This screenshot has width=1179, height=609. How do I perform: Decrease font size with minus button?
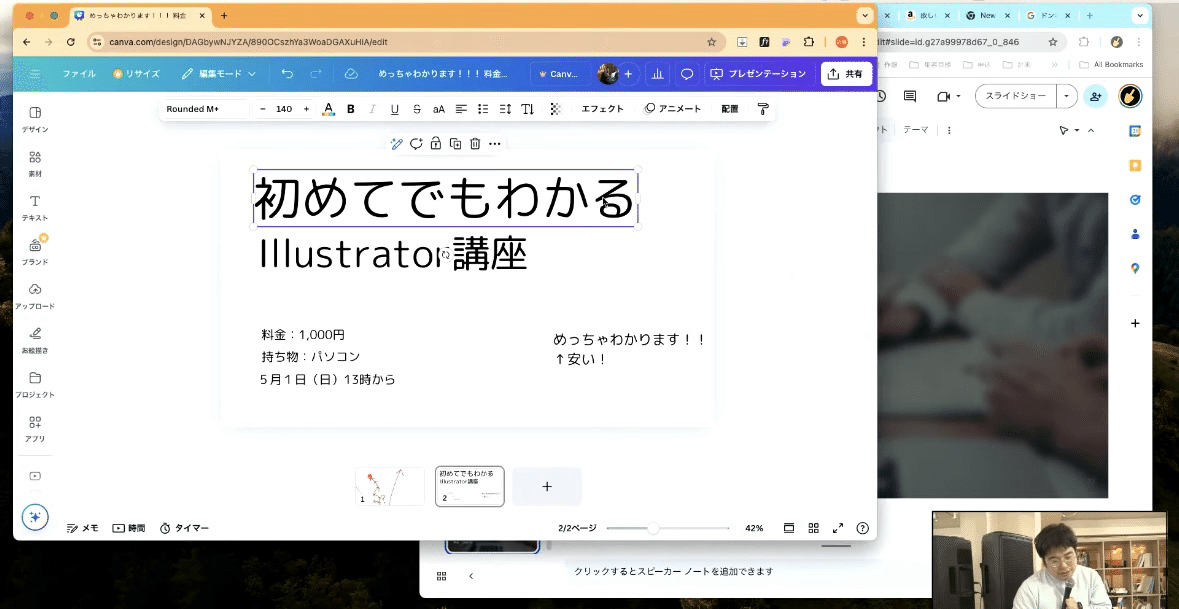[262, 109]
